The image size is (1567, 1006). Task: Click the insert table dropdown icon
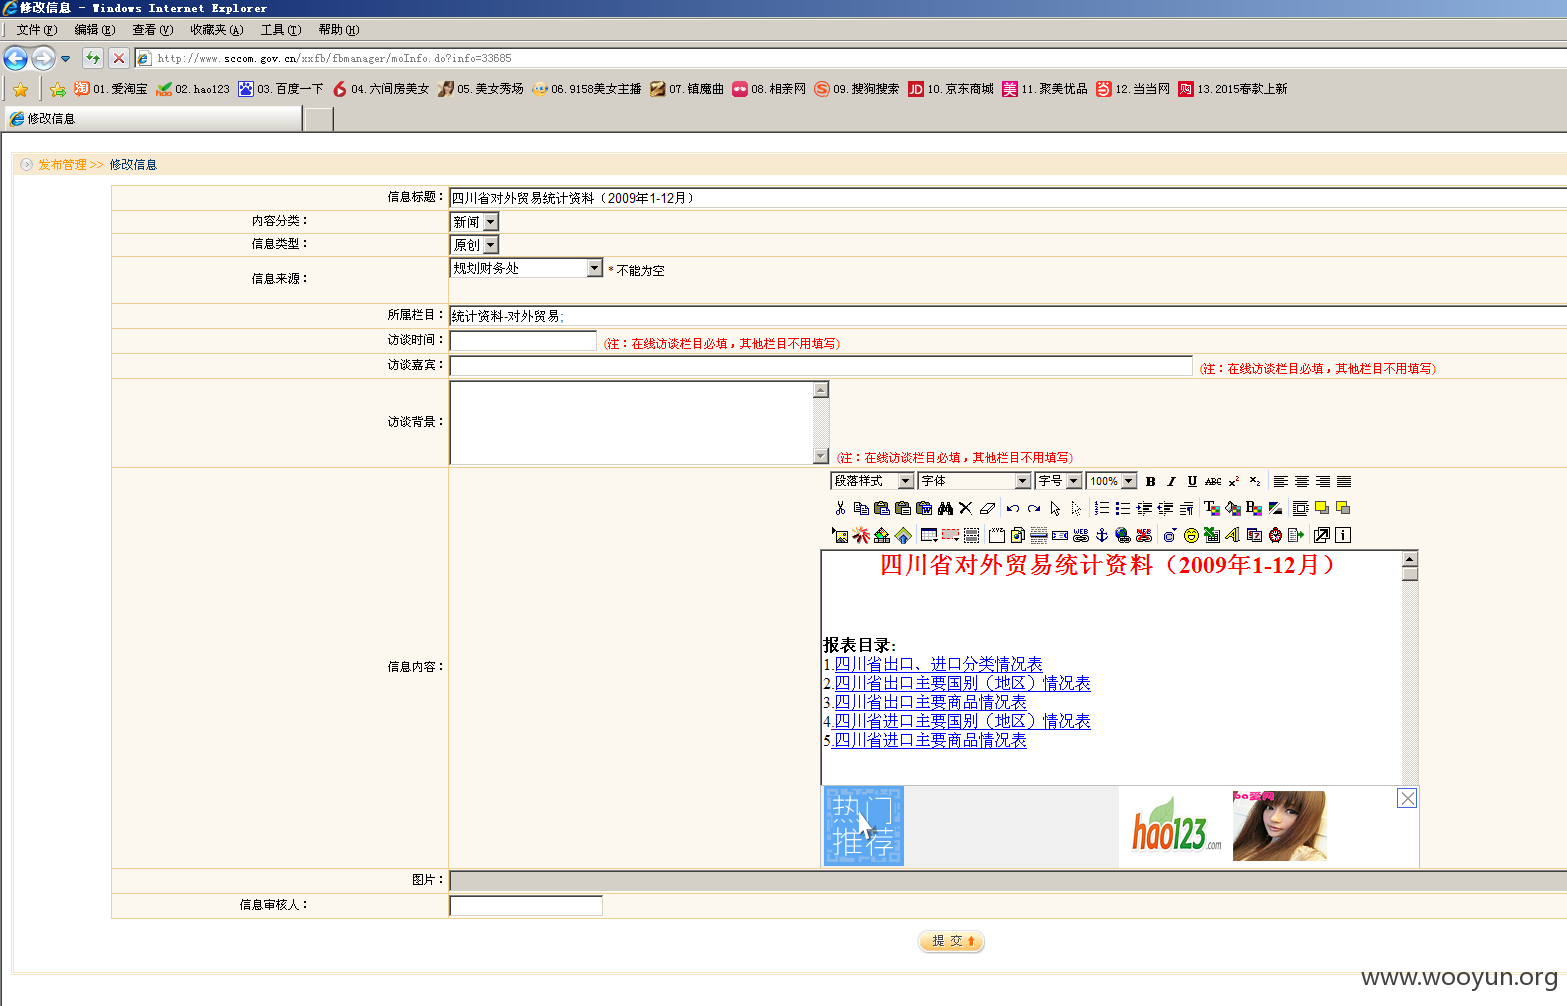coord(929,535)
